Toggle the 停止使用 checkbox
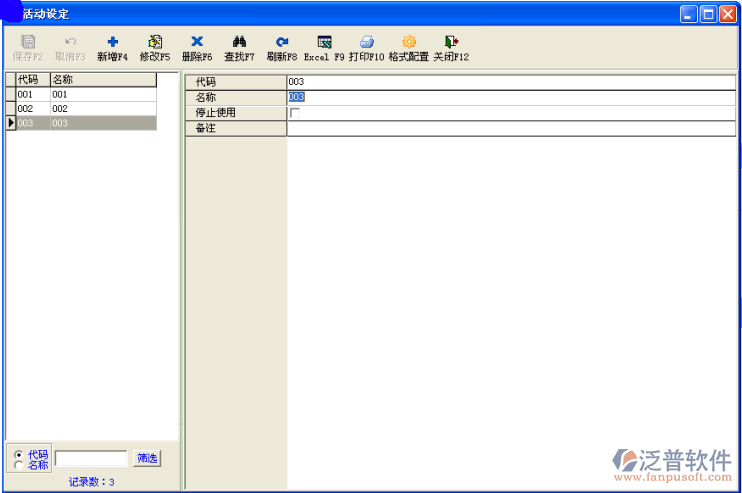 tap(294, 113)
